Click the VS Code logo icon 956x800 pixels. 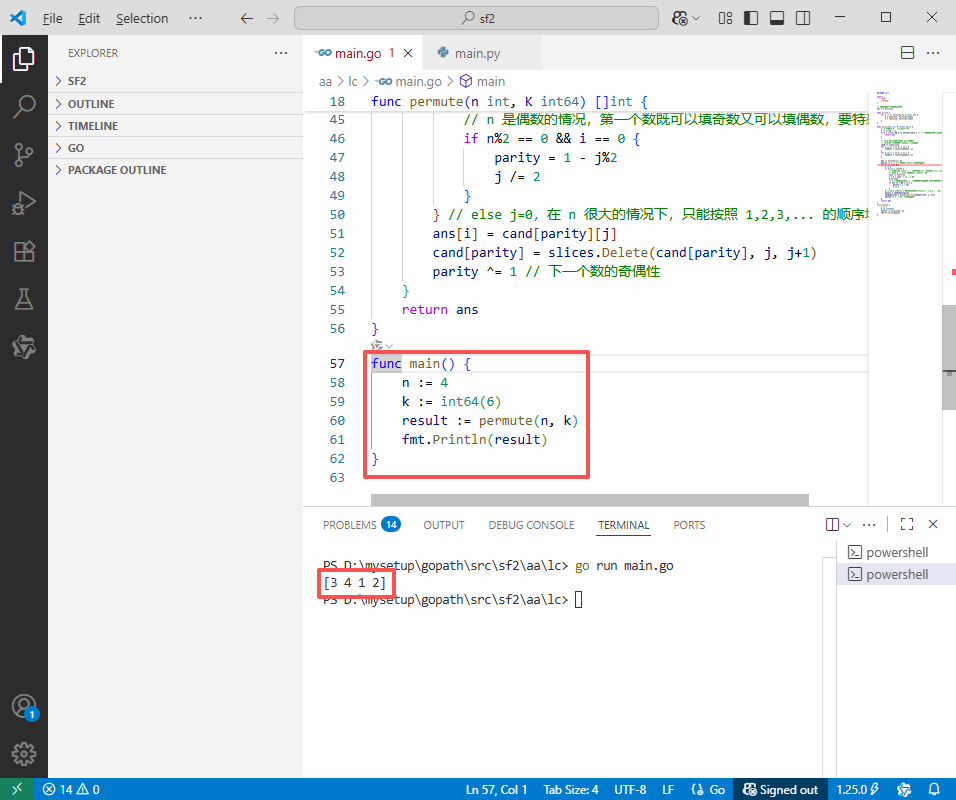coord(18,18)
